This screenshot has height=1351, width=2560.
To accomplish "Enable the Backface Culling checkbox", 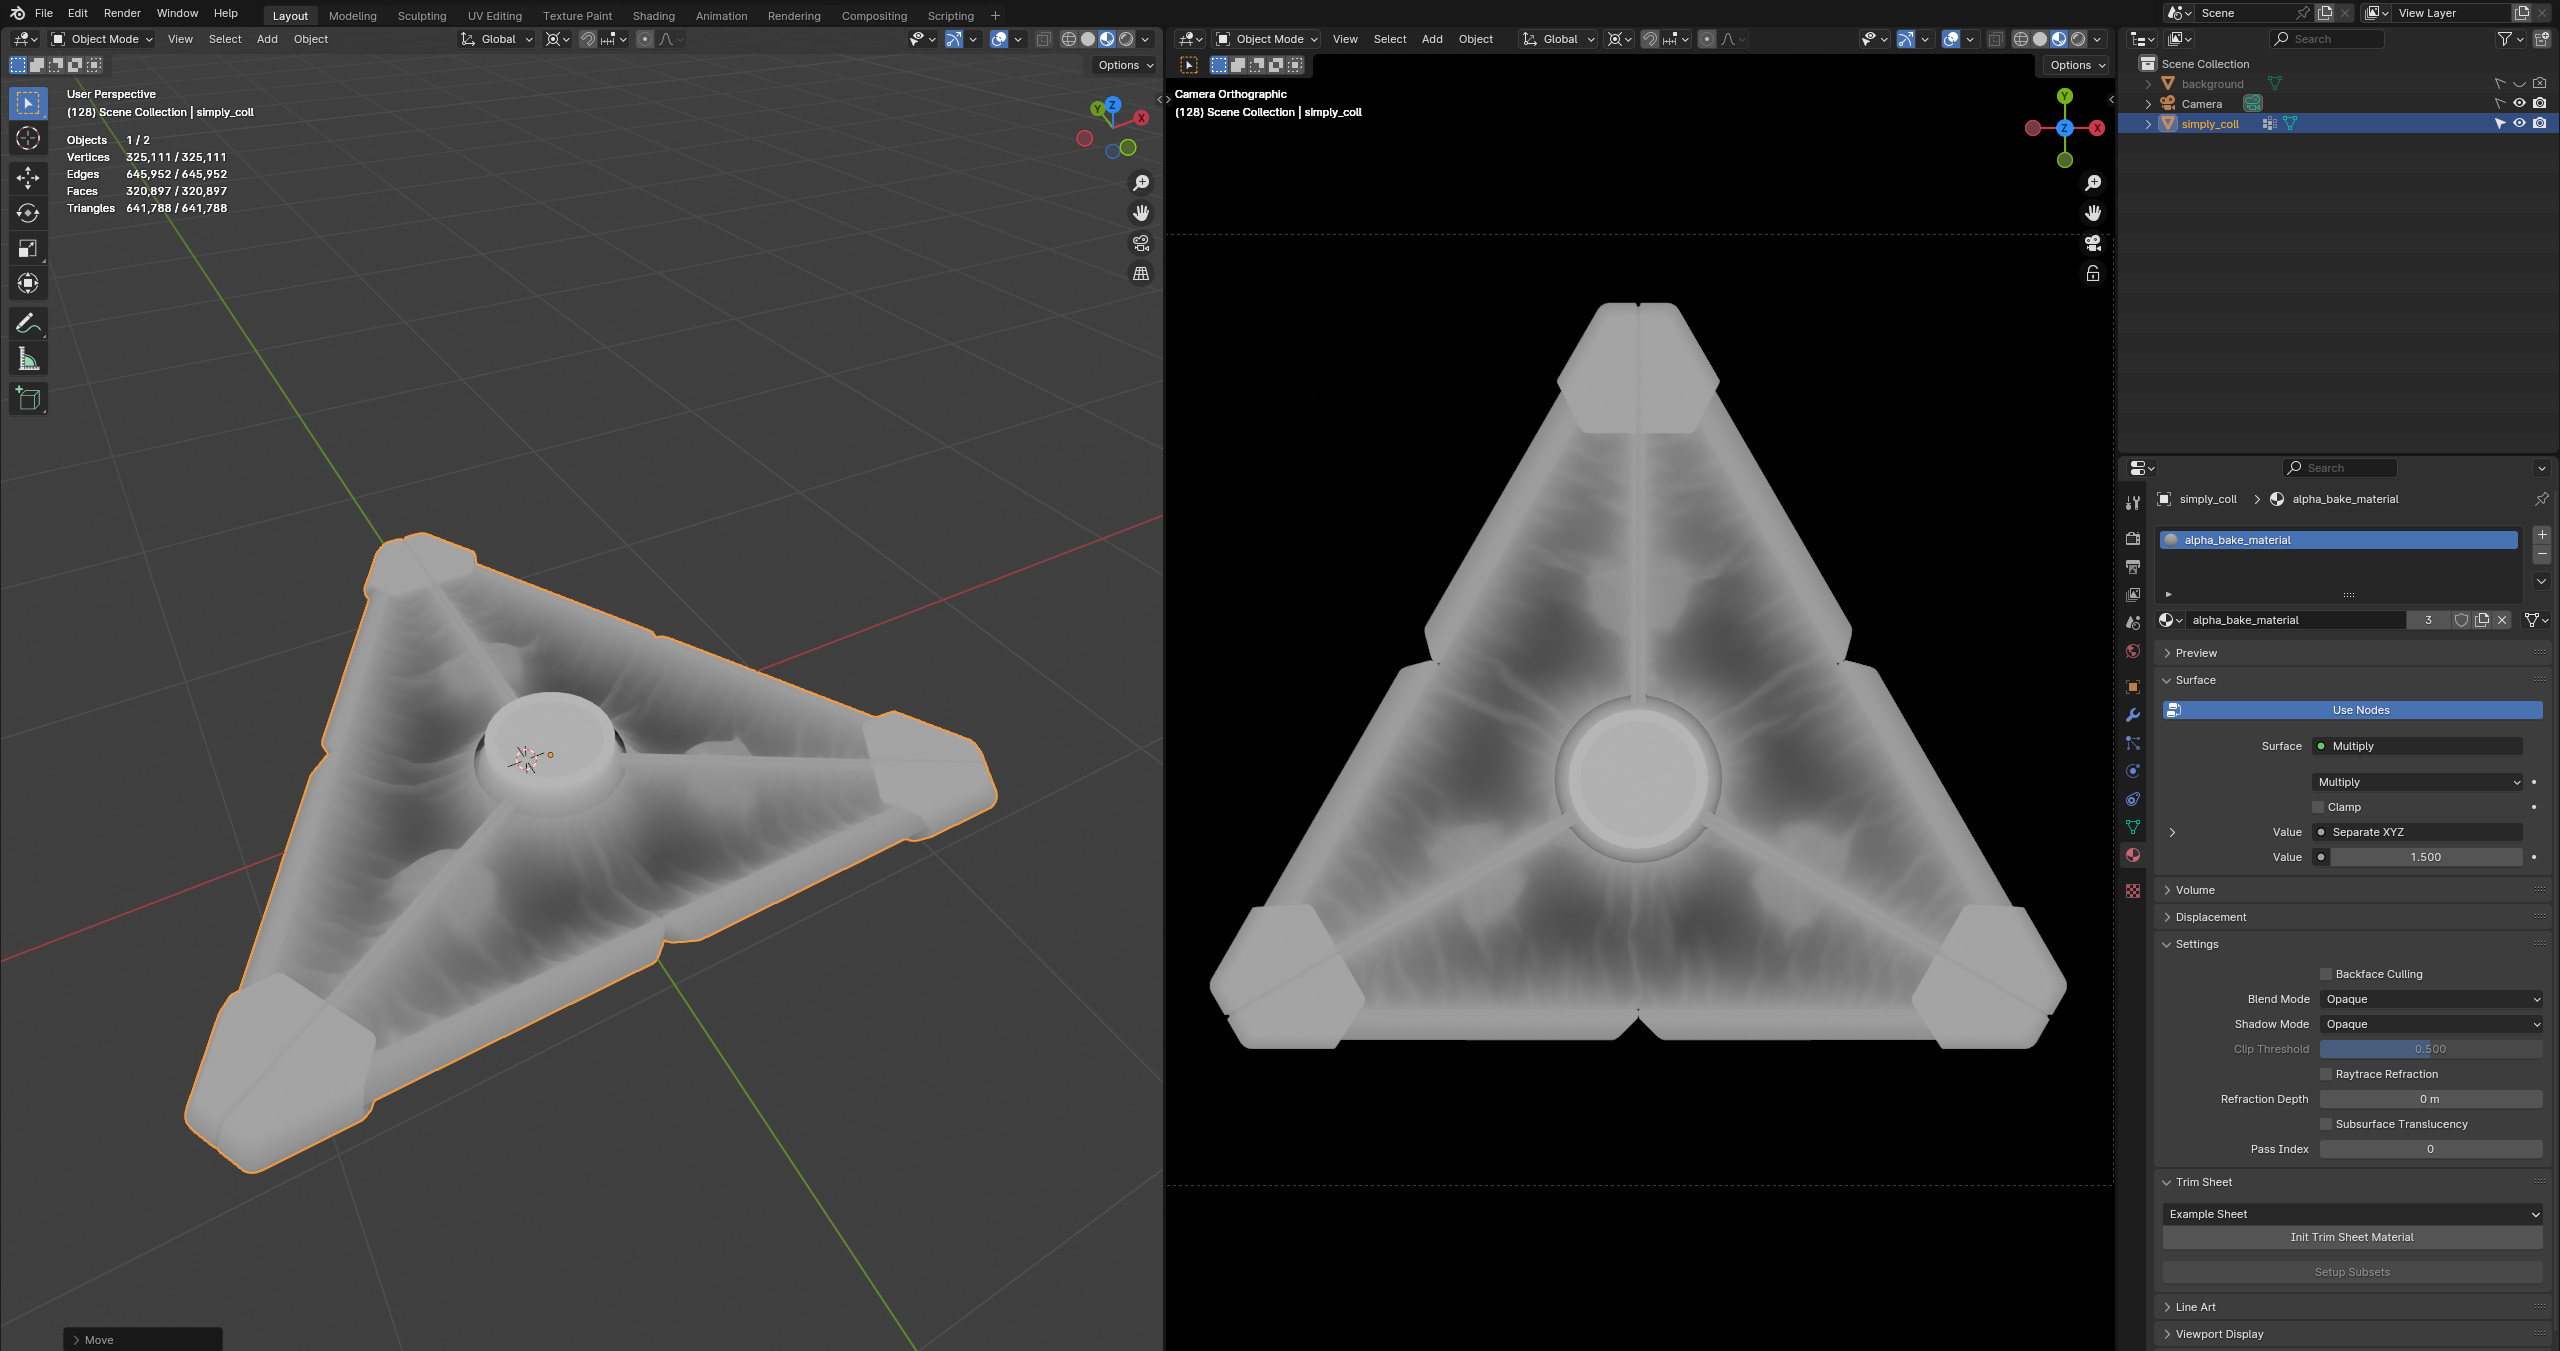I will 2325,973.
